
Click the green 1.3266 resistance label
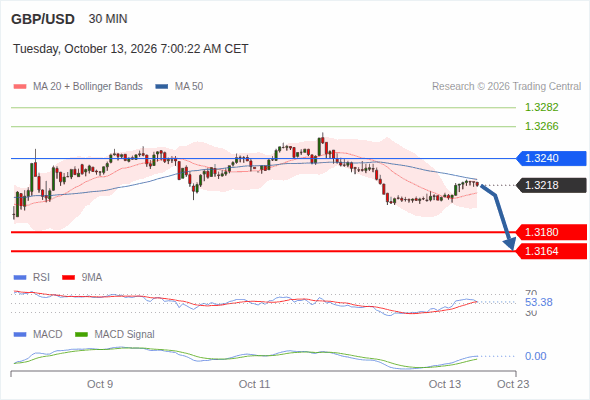541,126
